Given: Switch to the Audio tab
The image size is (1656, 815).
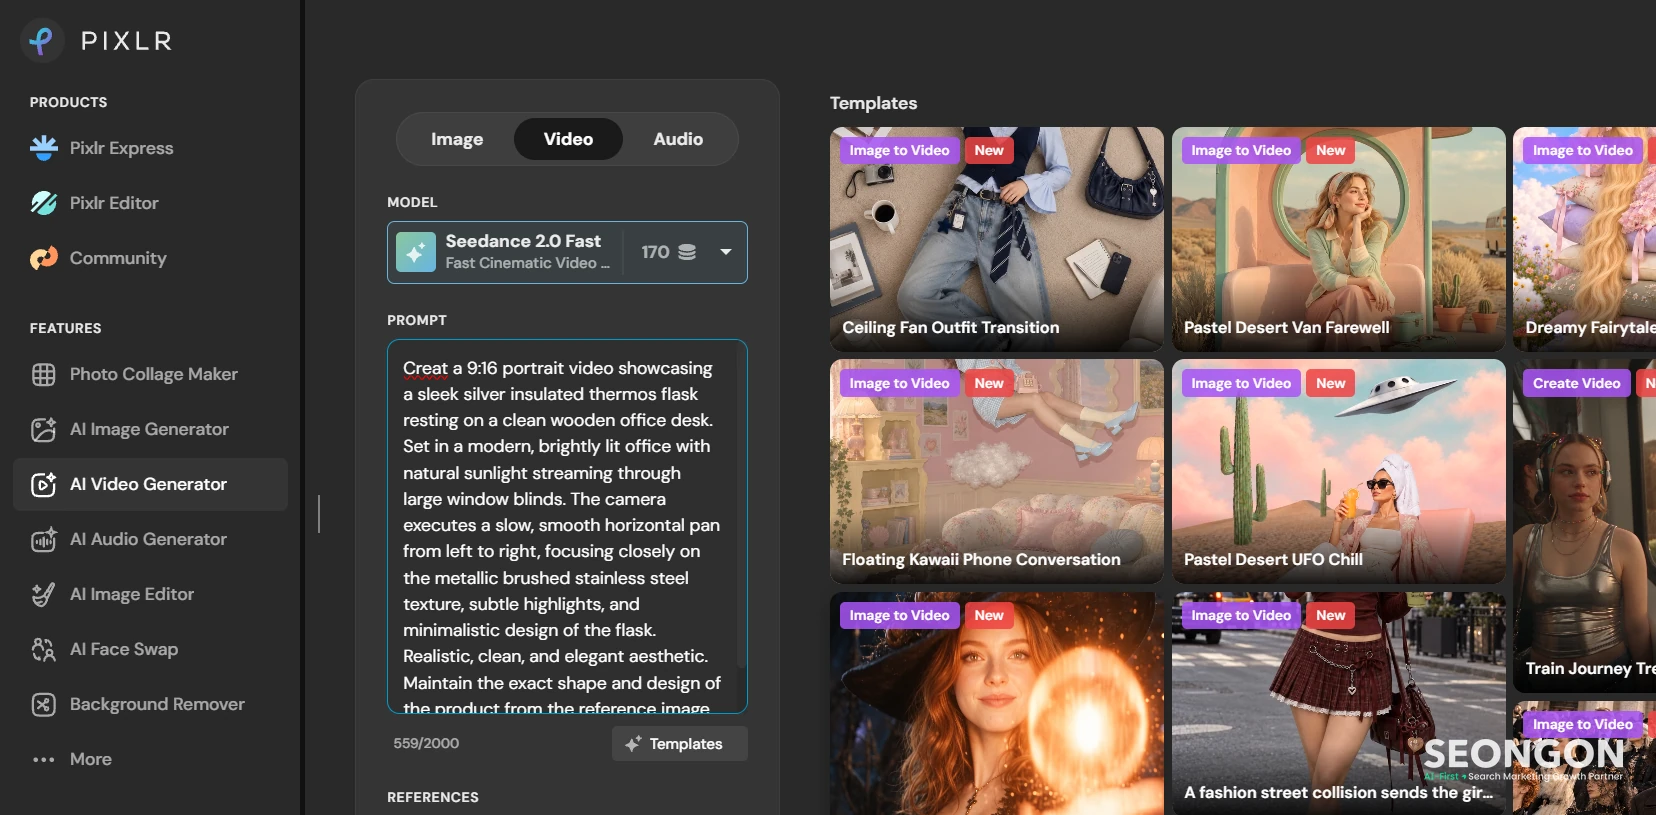Looking at the screenshot, I should click(x=678, y=139).
